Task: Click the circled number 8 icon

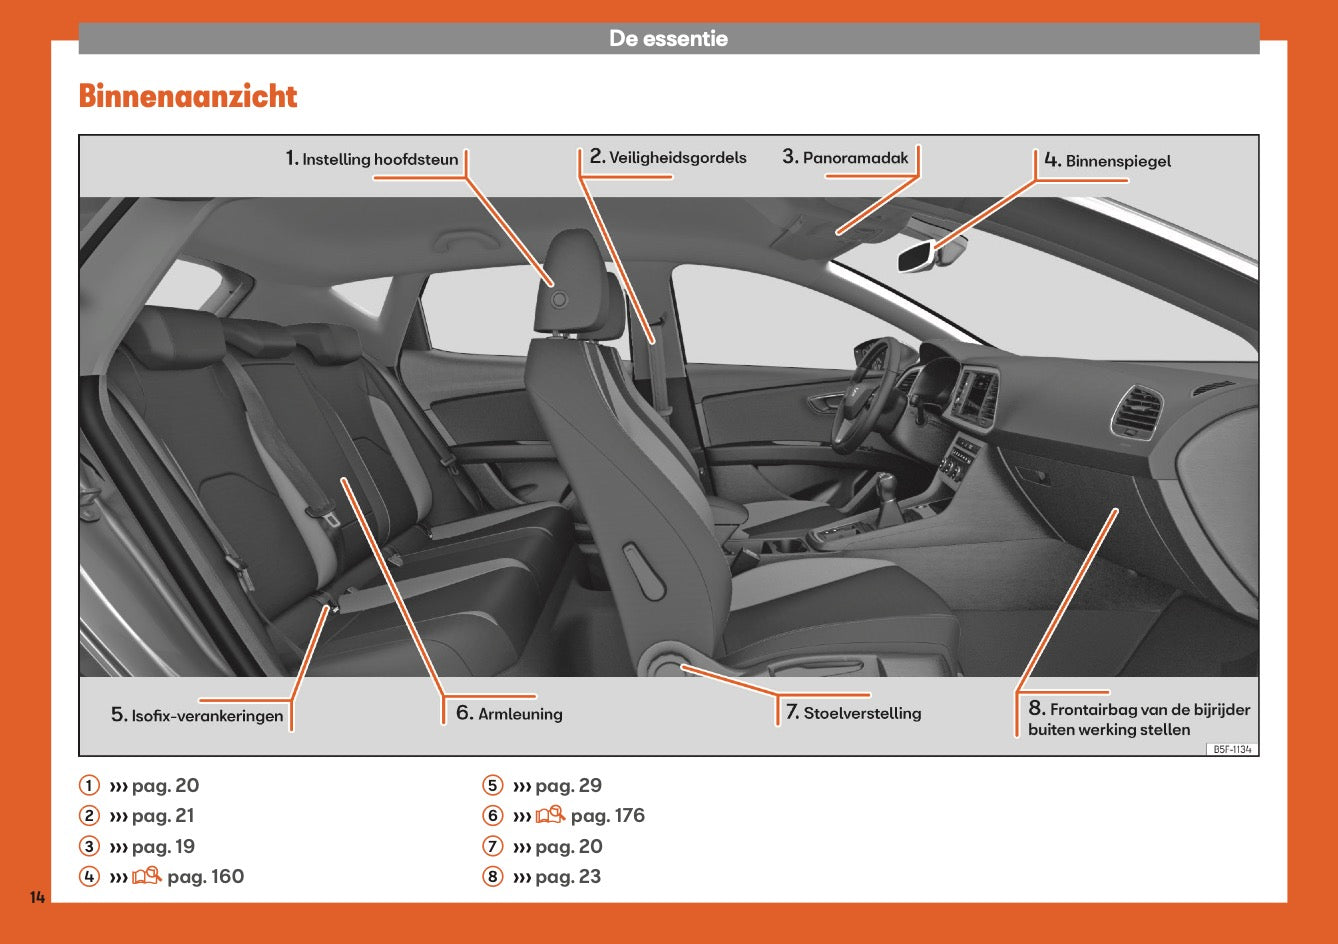Action: [x=492, y=877]
